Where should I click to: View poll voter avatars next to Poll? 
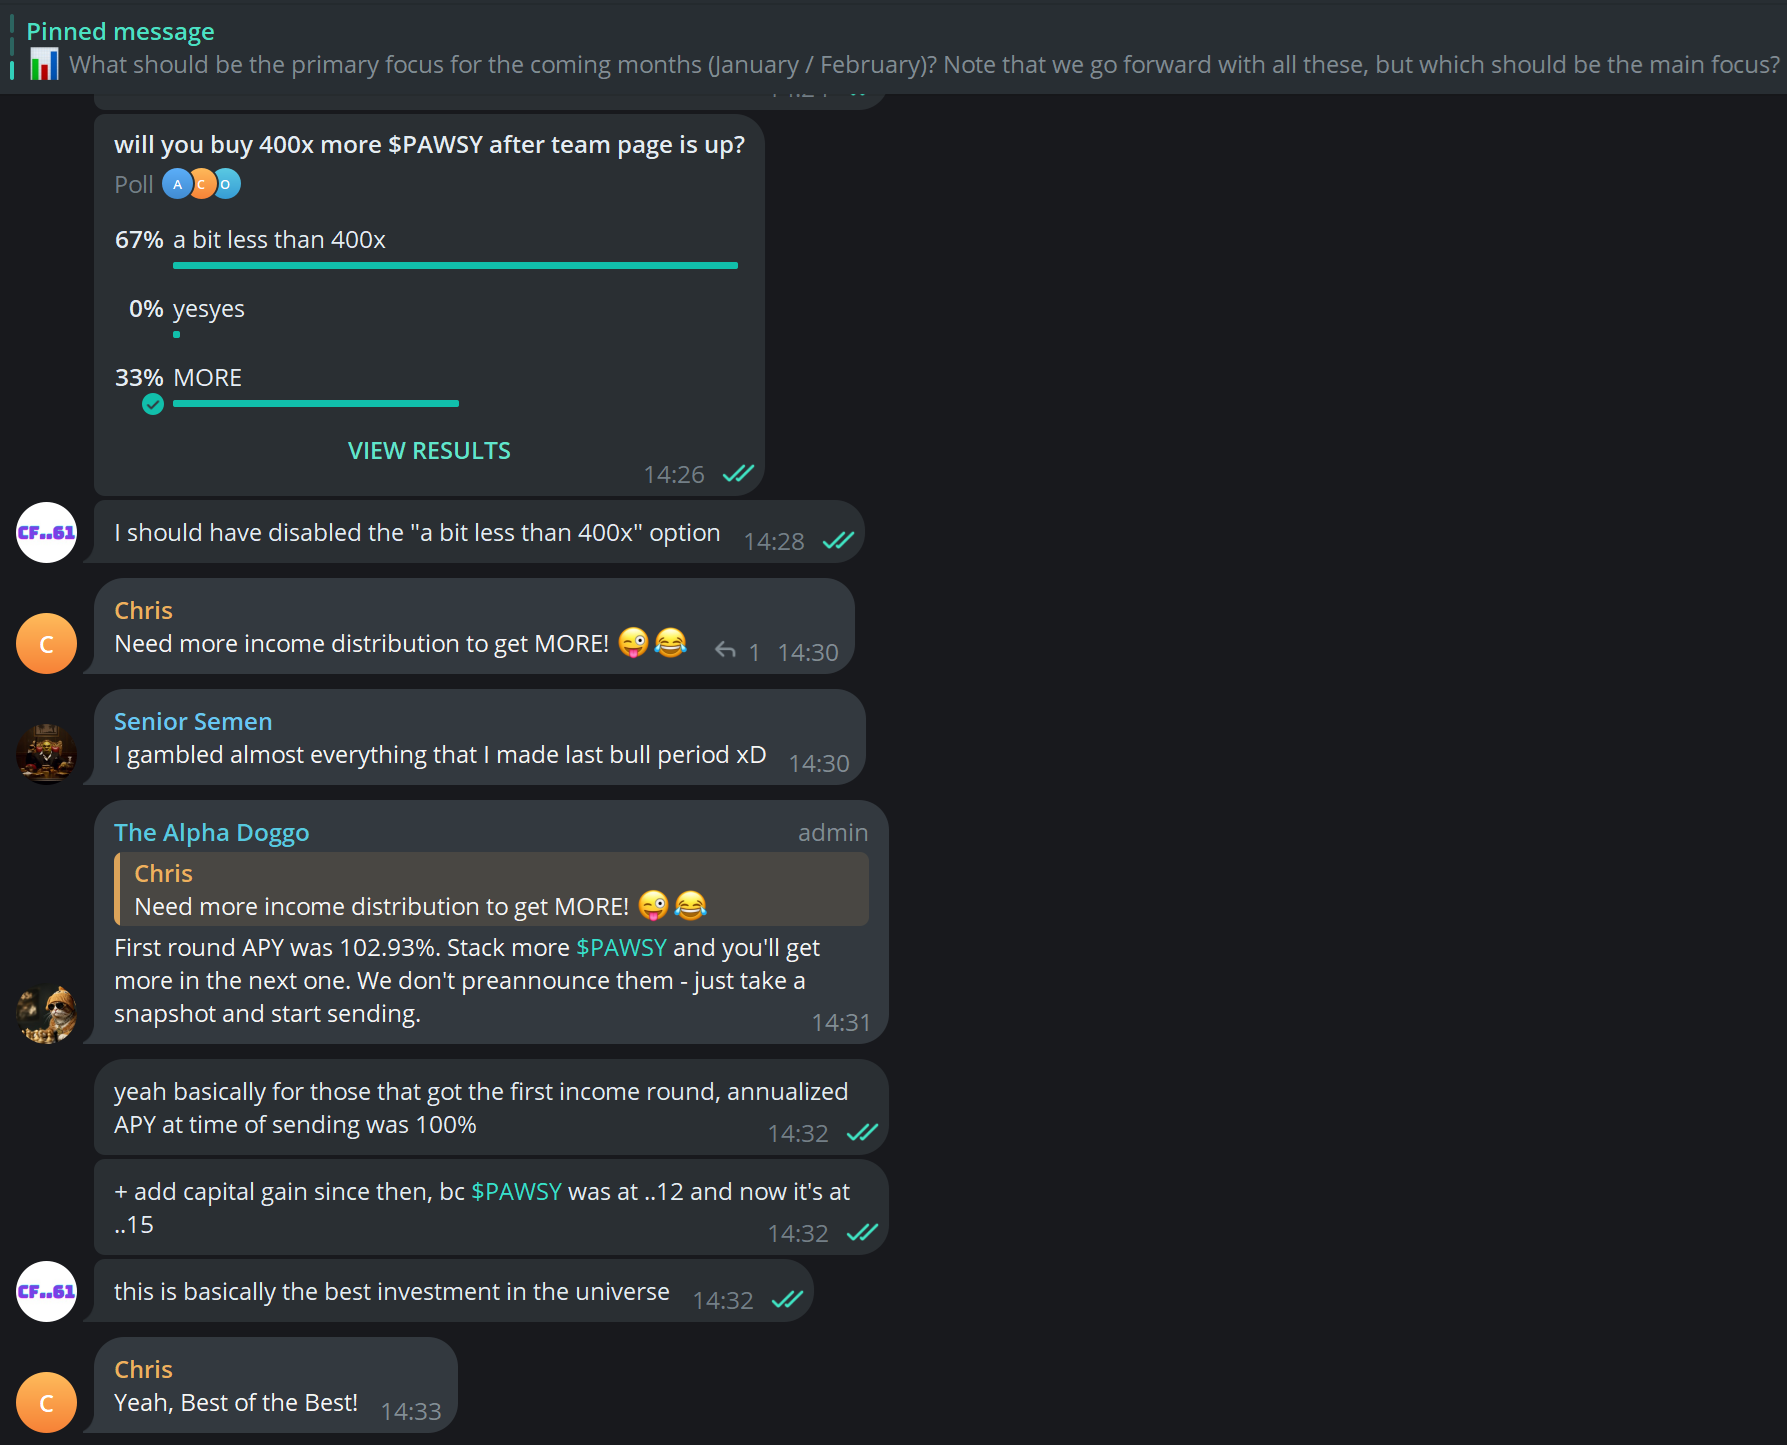pos(201,184)
